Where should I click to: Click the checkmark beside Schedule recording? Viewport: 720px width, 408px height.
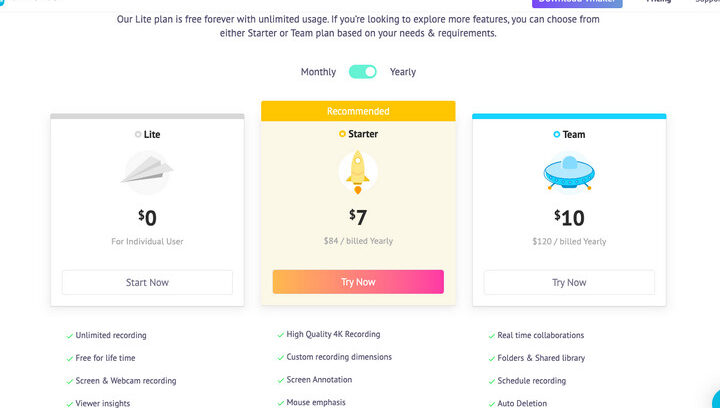(x=490, y=382)
